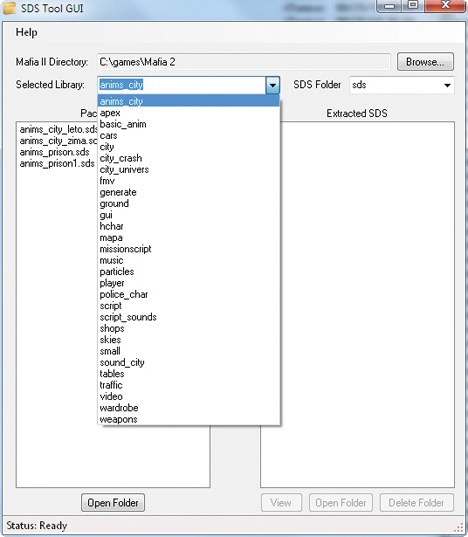This screenshot has width=468, height=537.
Task: Pick particles library option
Action: pos(189,272)
